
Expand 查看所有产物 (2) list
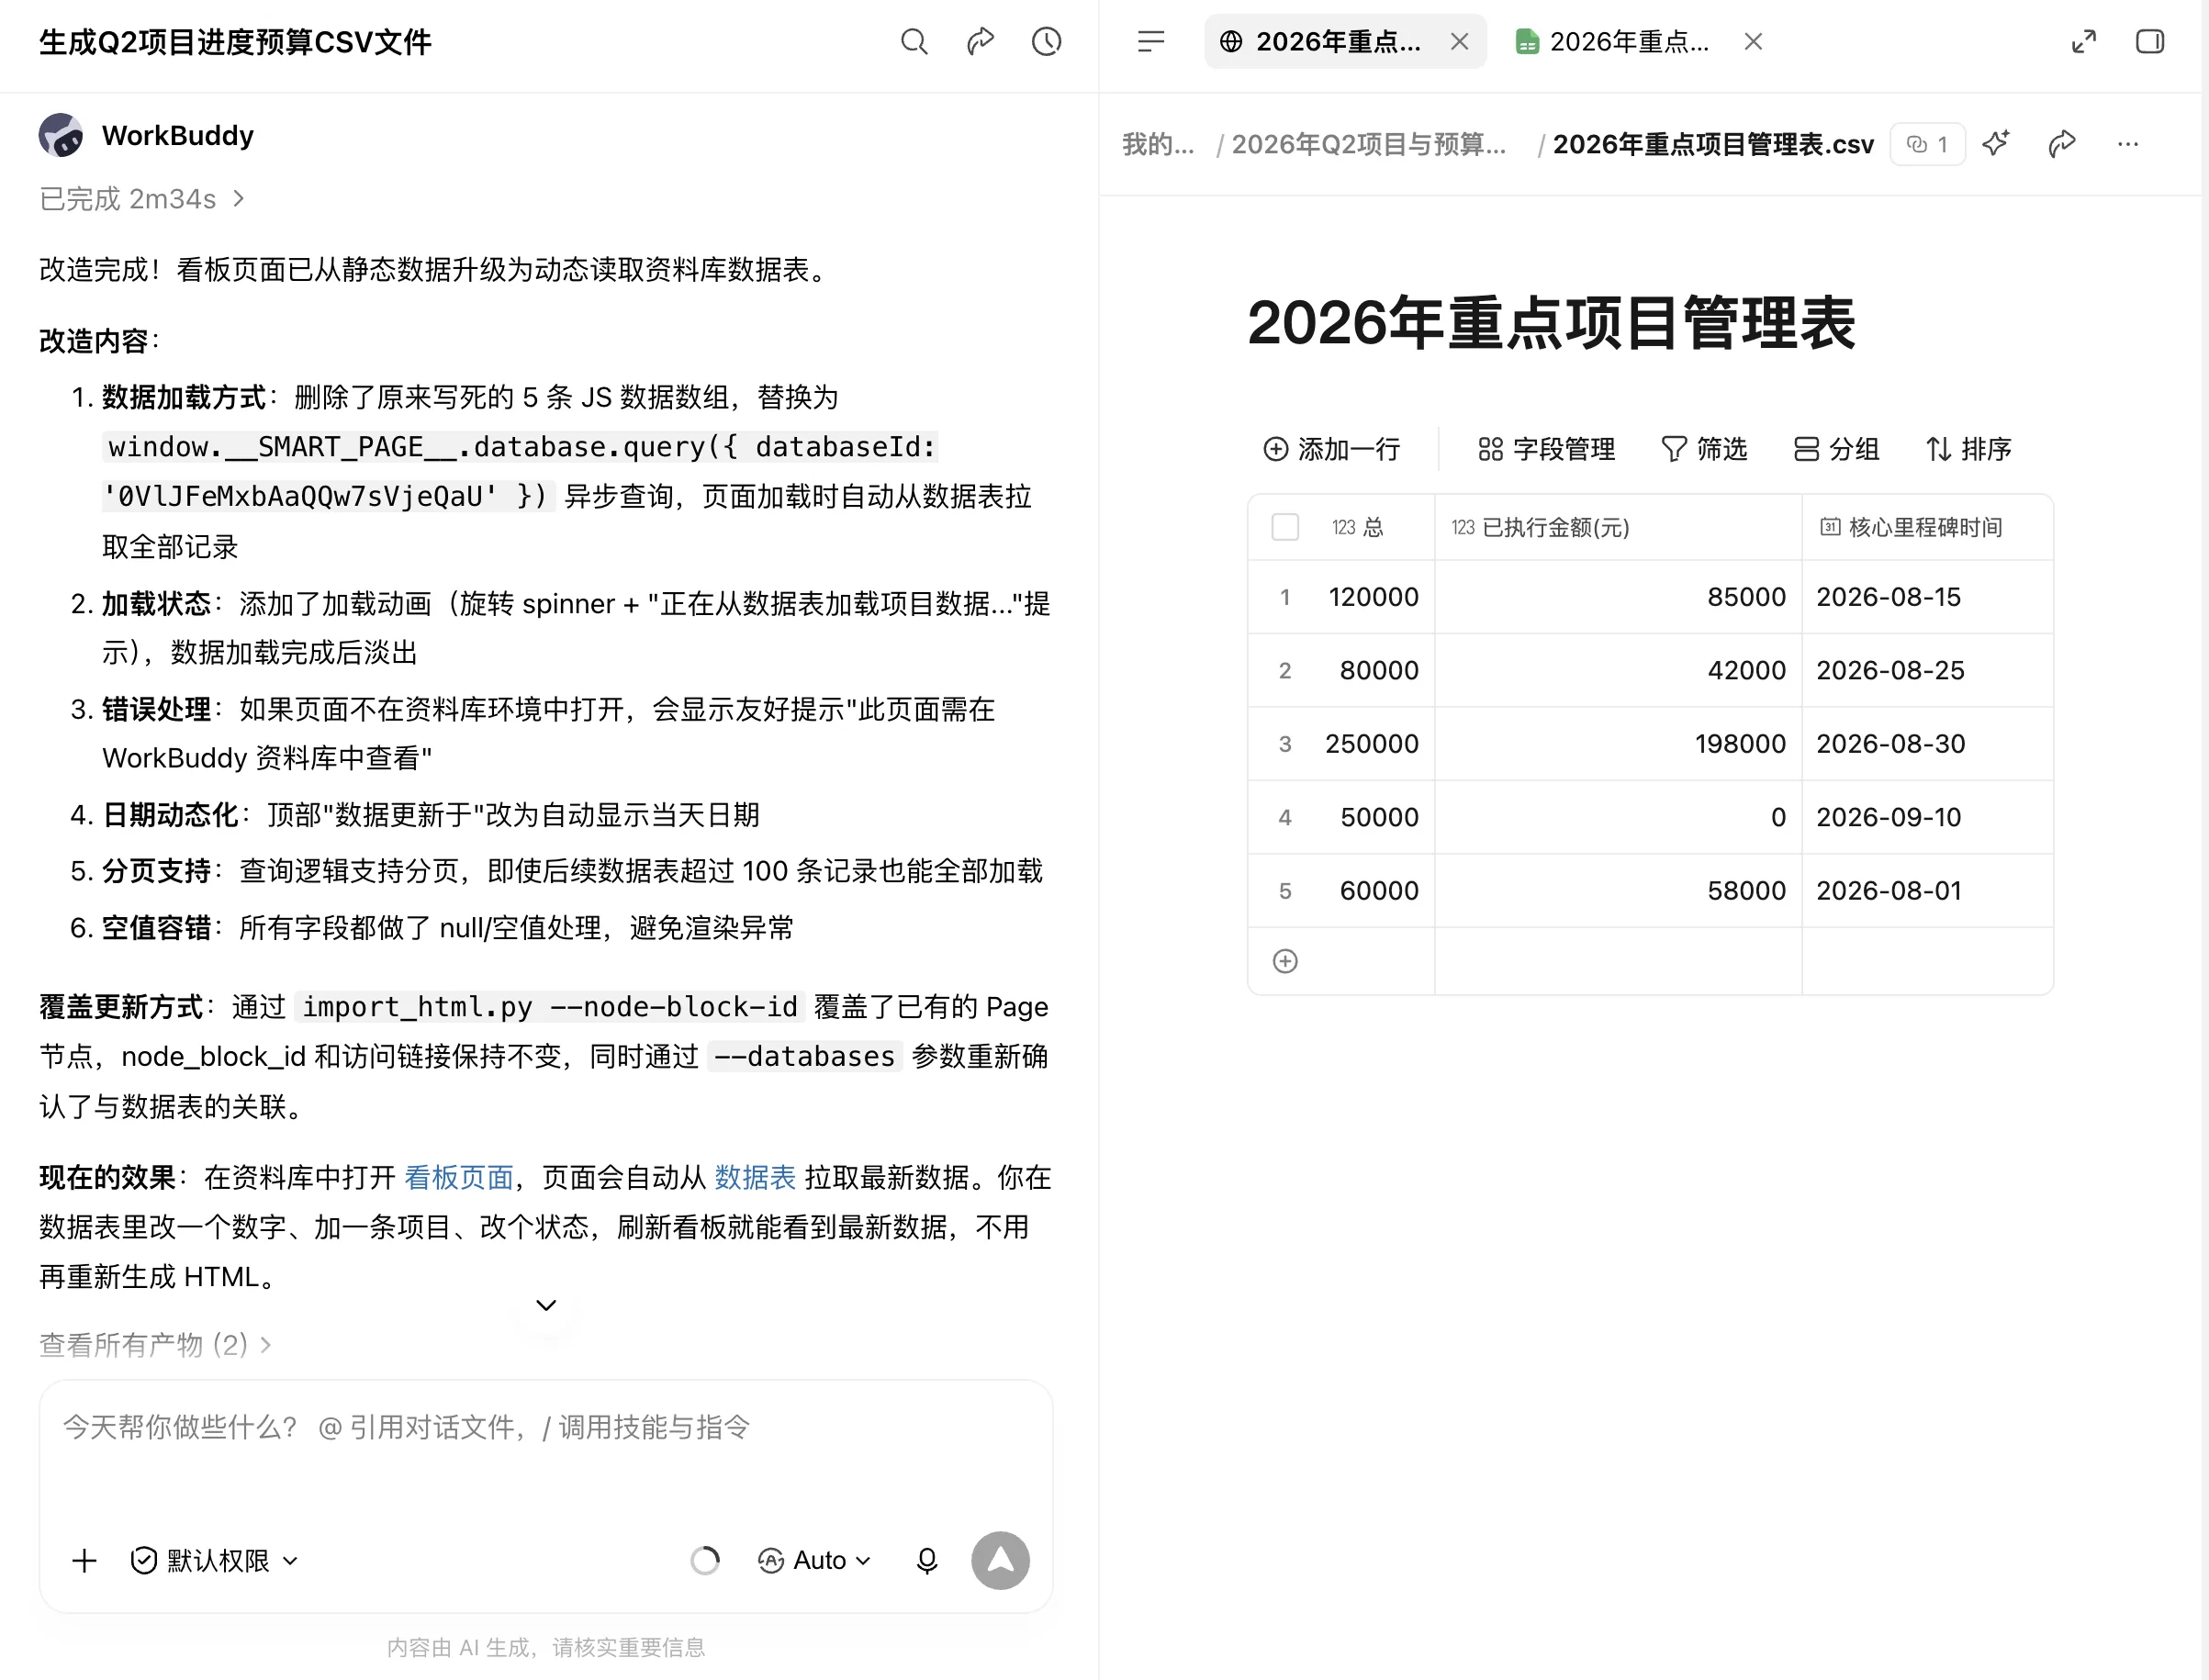(x=155, y=1344)
